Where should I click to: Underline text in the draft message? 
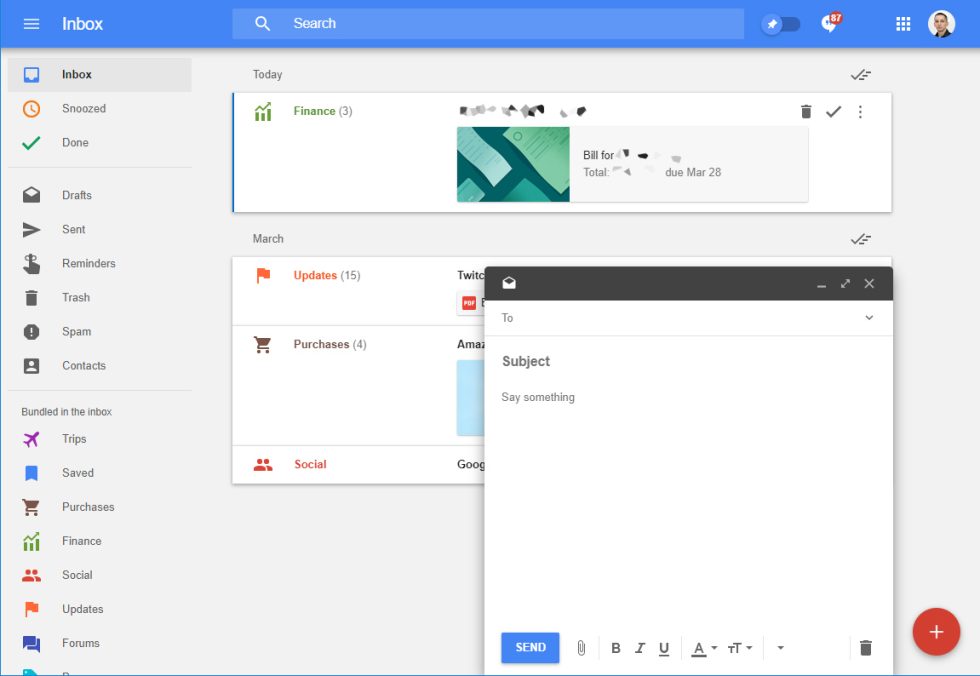(664, 648)
